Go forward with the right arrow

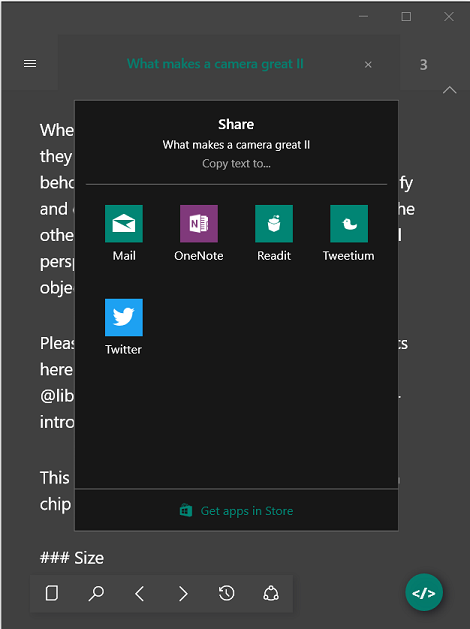(x=183, y=593)
